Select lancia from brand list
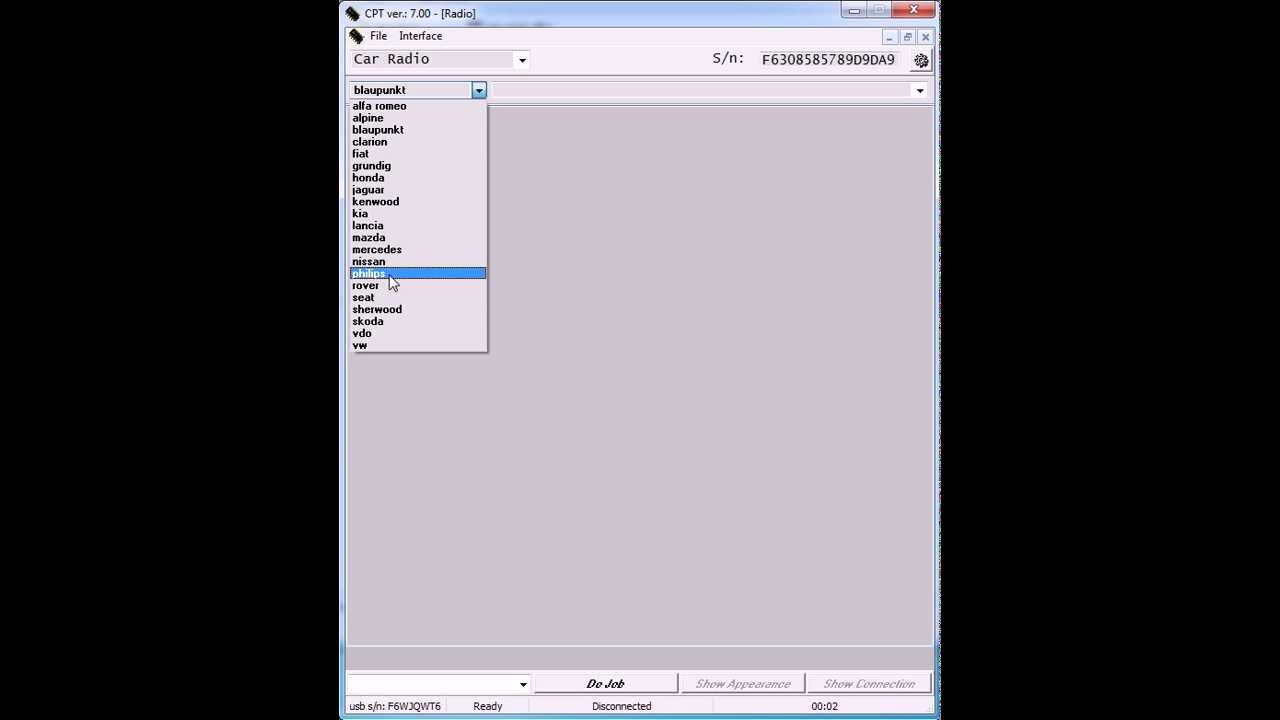 click(x=418, y=226)
